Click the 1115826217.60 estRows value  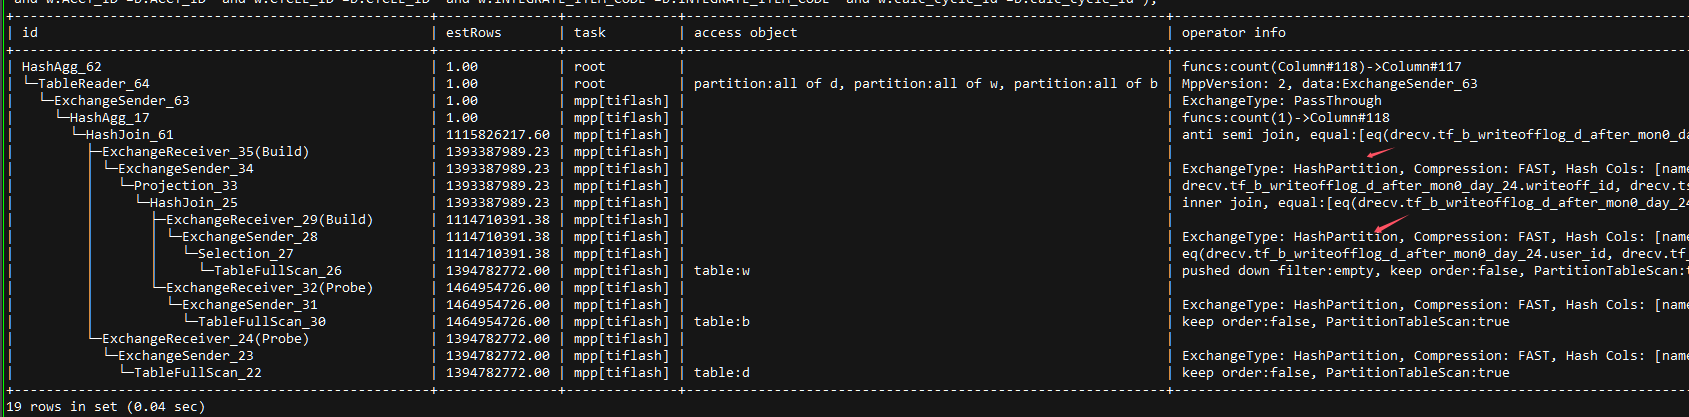pyautogui.click(x=497, y=135)
